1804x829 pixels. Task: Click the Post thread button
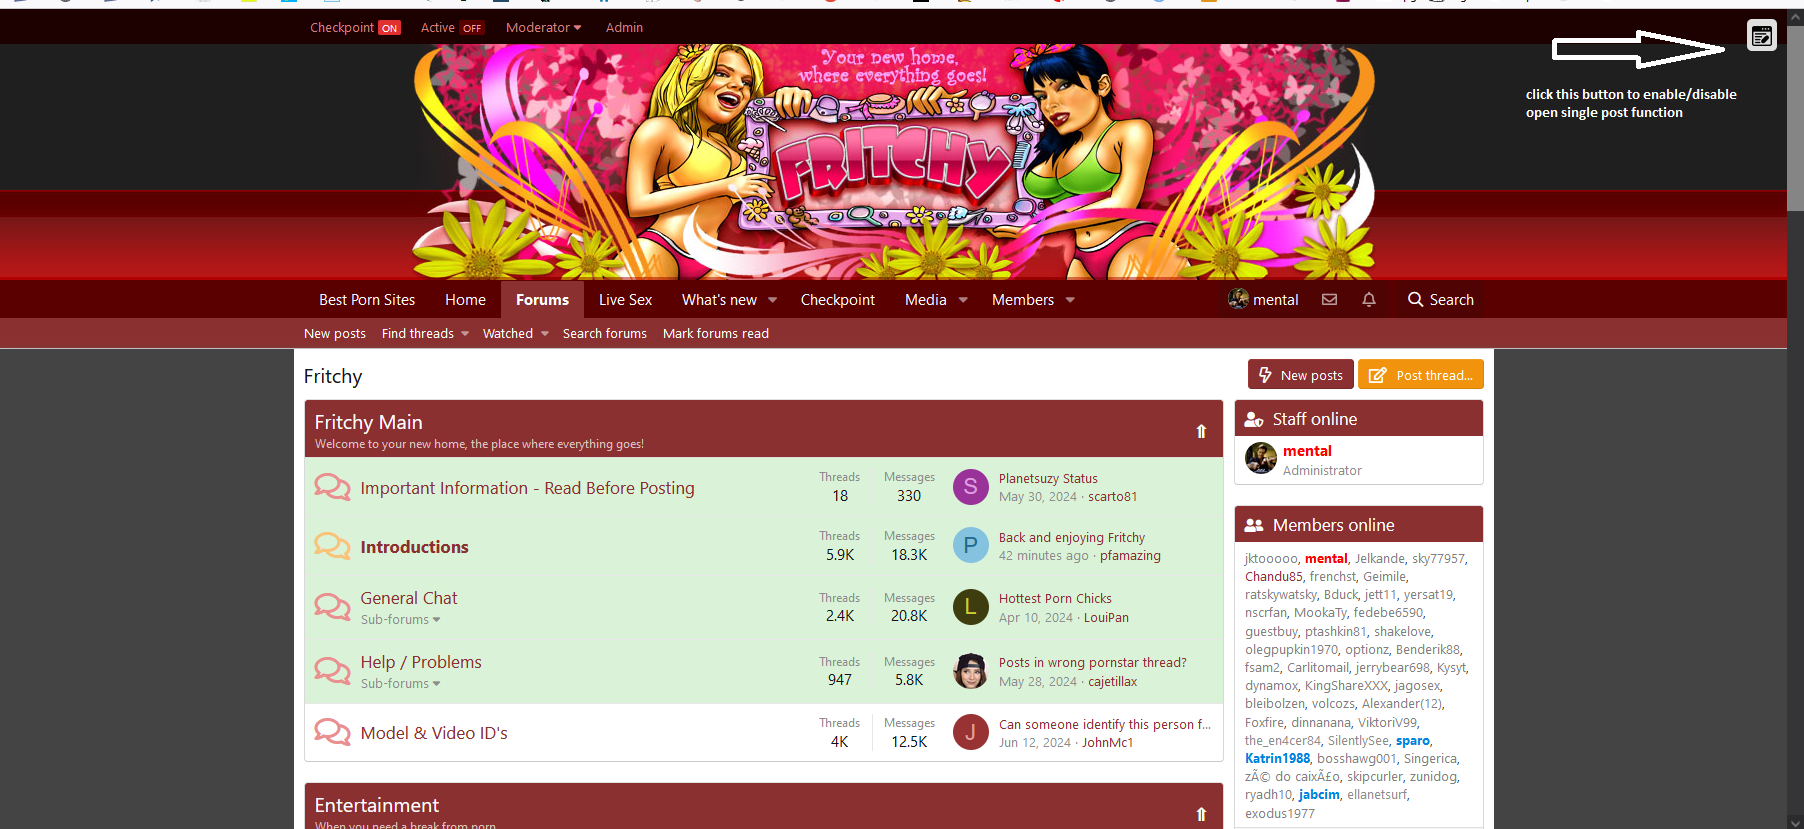(x=1420, y=375)
